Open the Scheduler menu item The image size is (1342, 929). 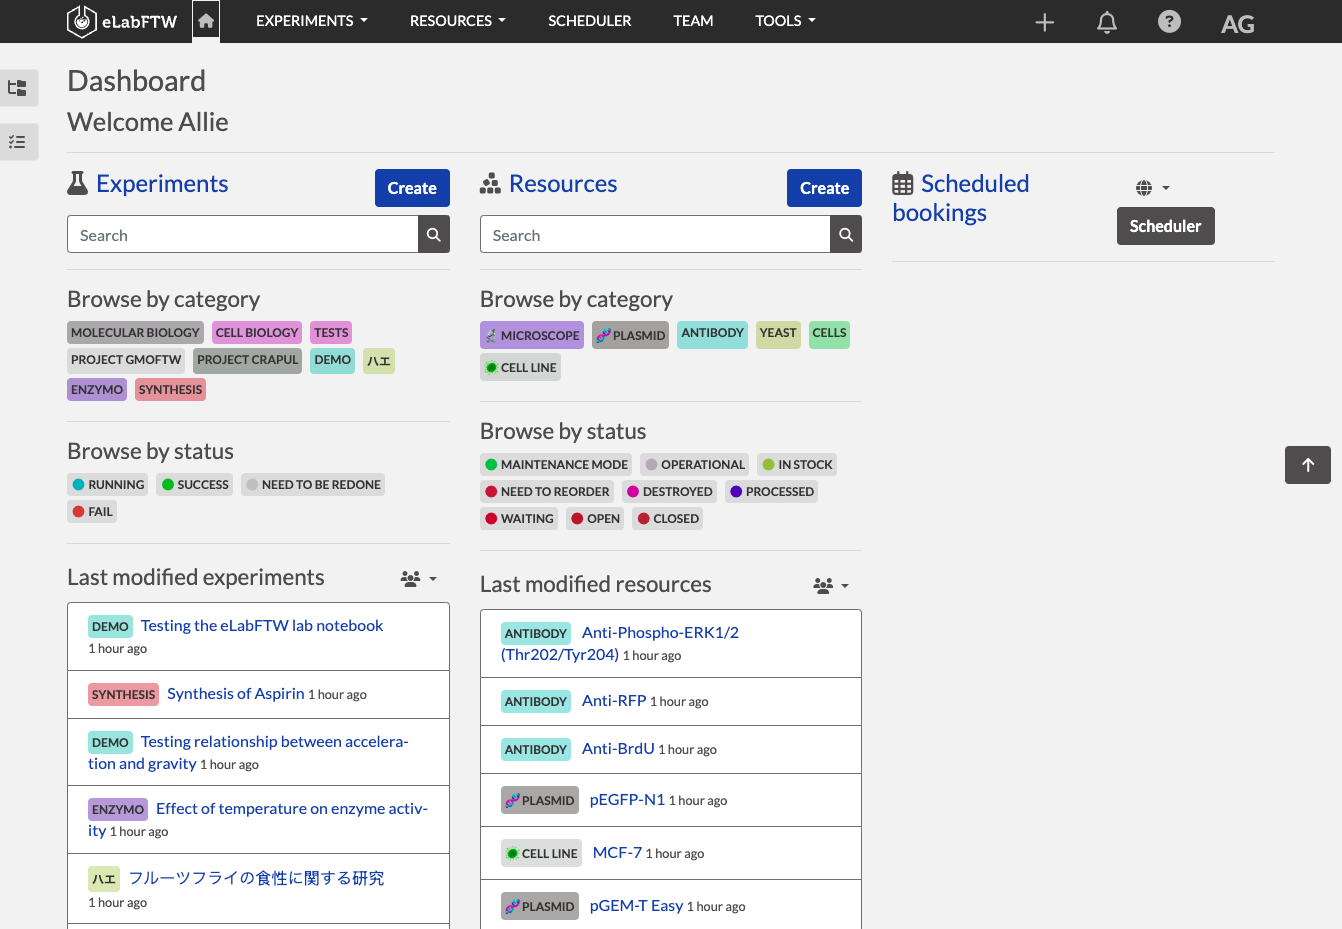[x=590, y=21]
